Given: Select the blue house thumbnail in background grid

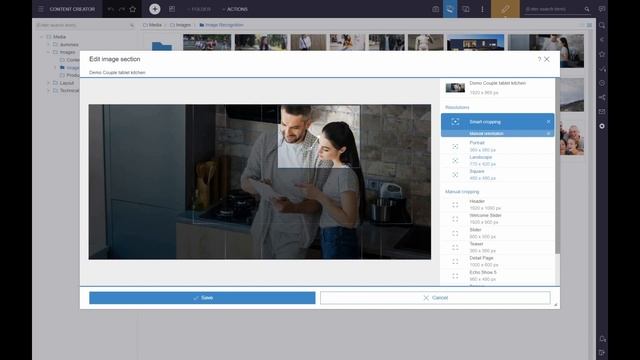Looking at the screenshot, I should coord(476,42).
